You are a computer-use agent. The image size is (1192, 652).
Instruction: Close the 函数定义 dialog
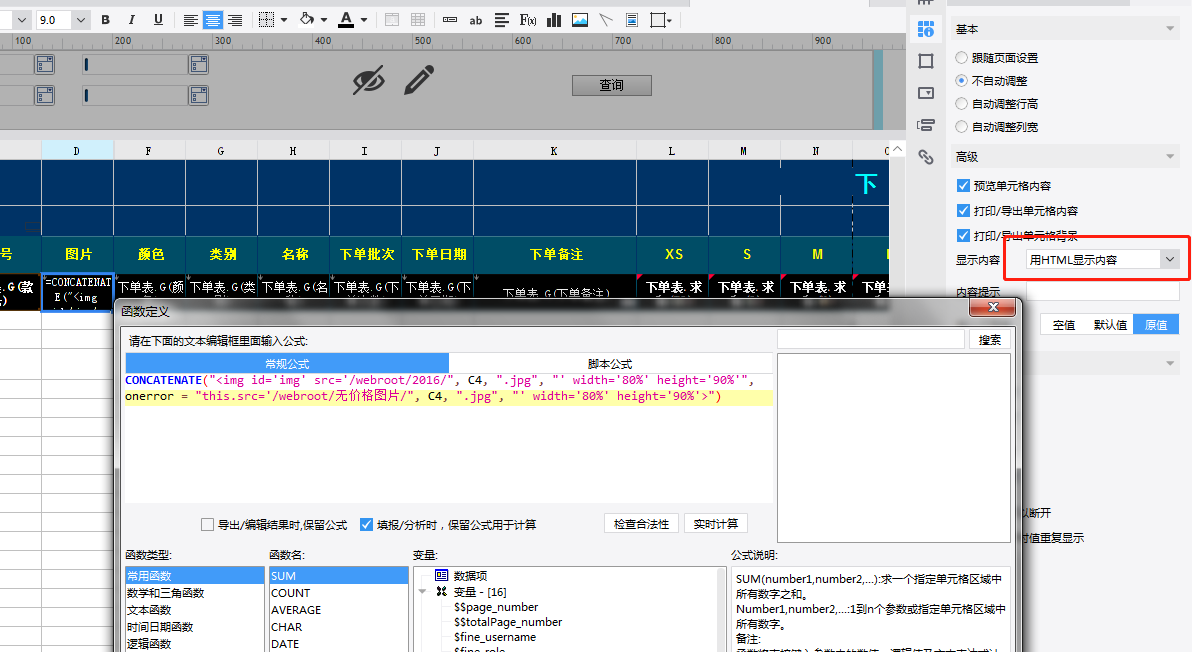coord(993,307)
